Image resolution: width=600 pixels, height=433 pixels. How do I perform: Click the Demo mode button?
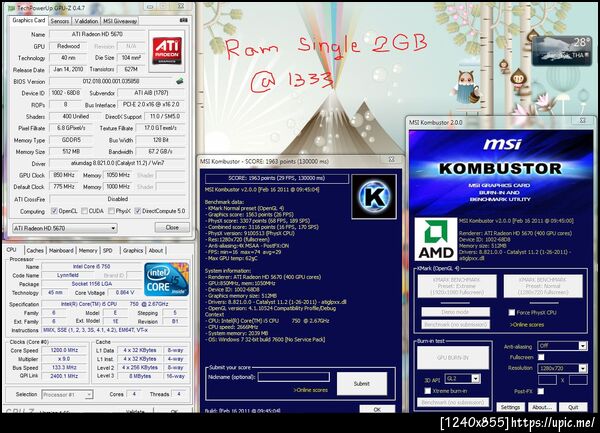click(455, 312)
